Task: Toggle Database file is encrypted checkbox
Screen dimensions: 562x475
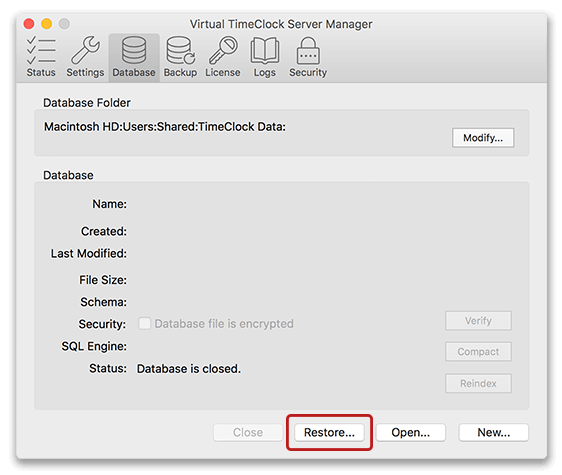Action: coord(145,323)
